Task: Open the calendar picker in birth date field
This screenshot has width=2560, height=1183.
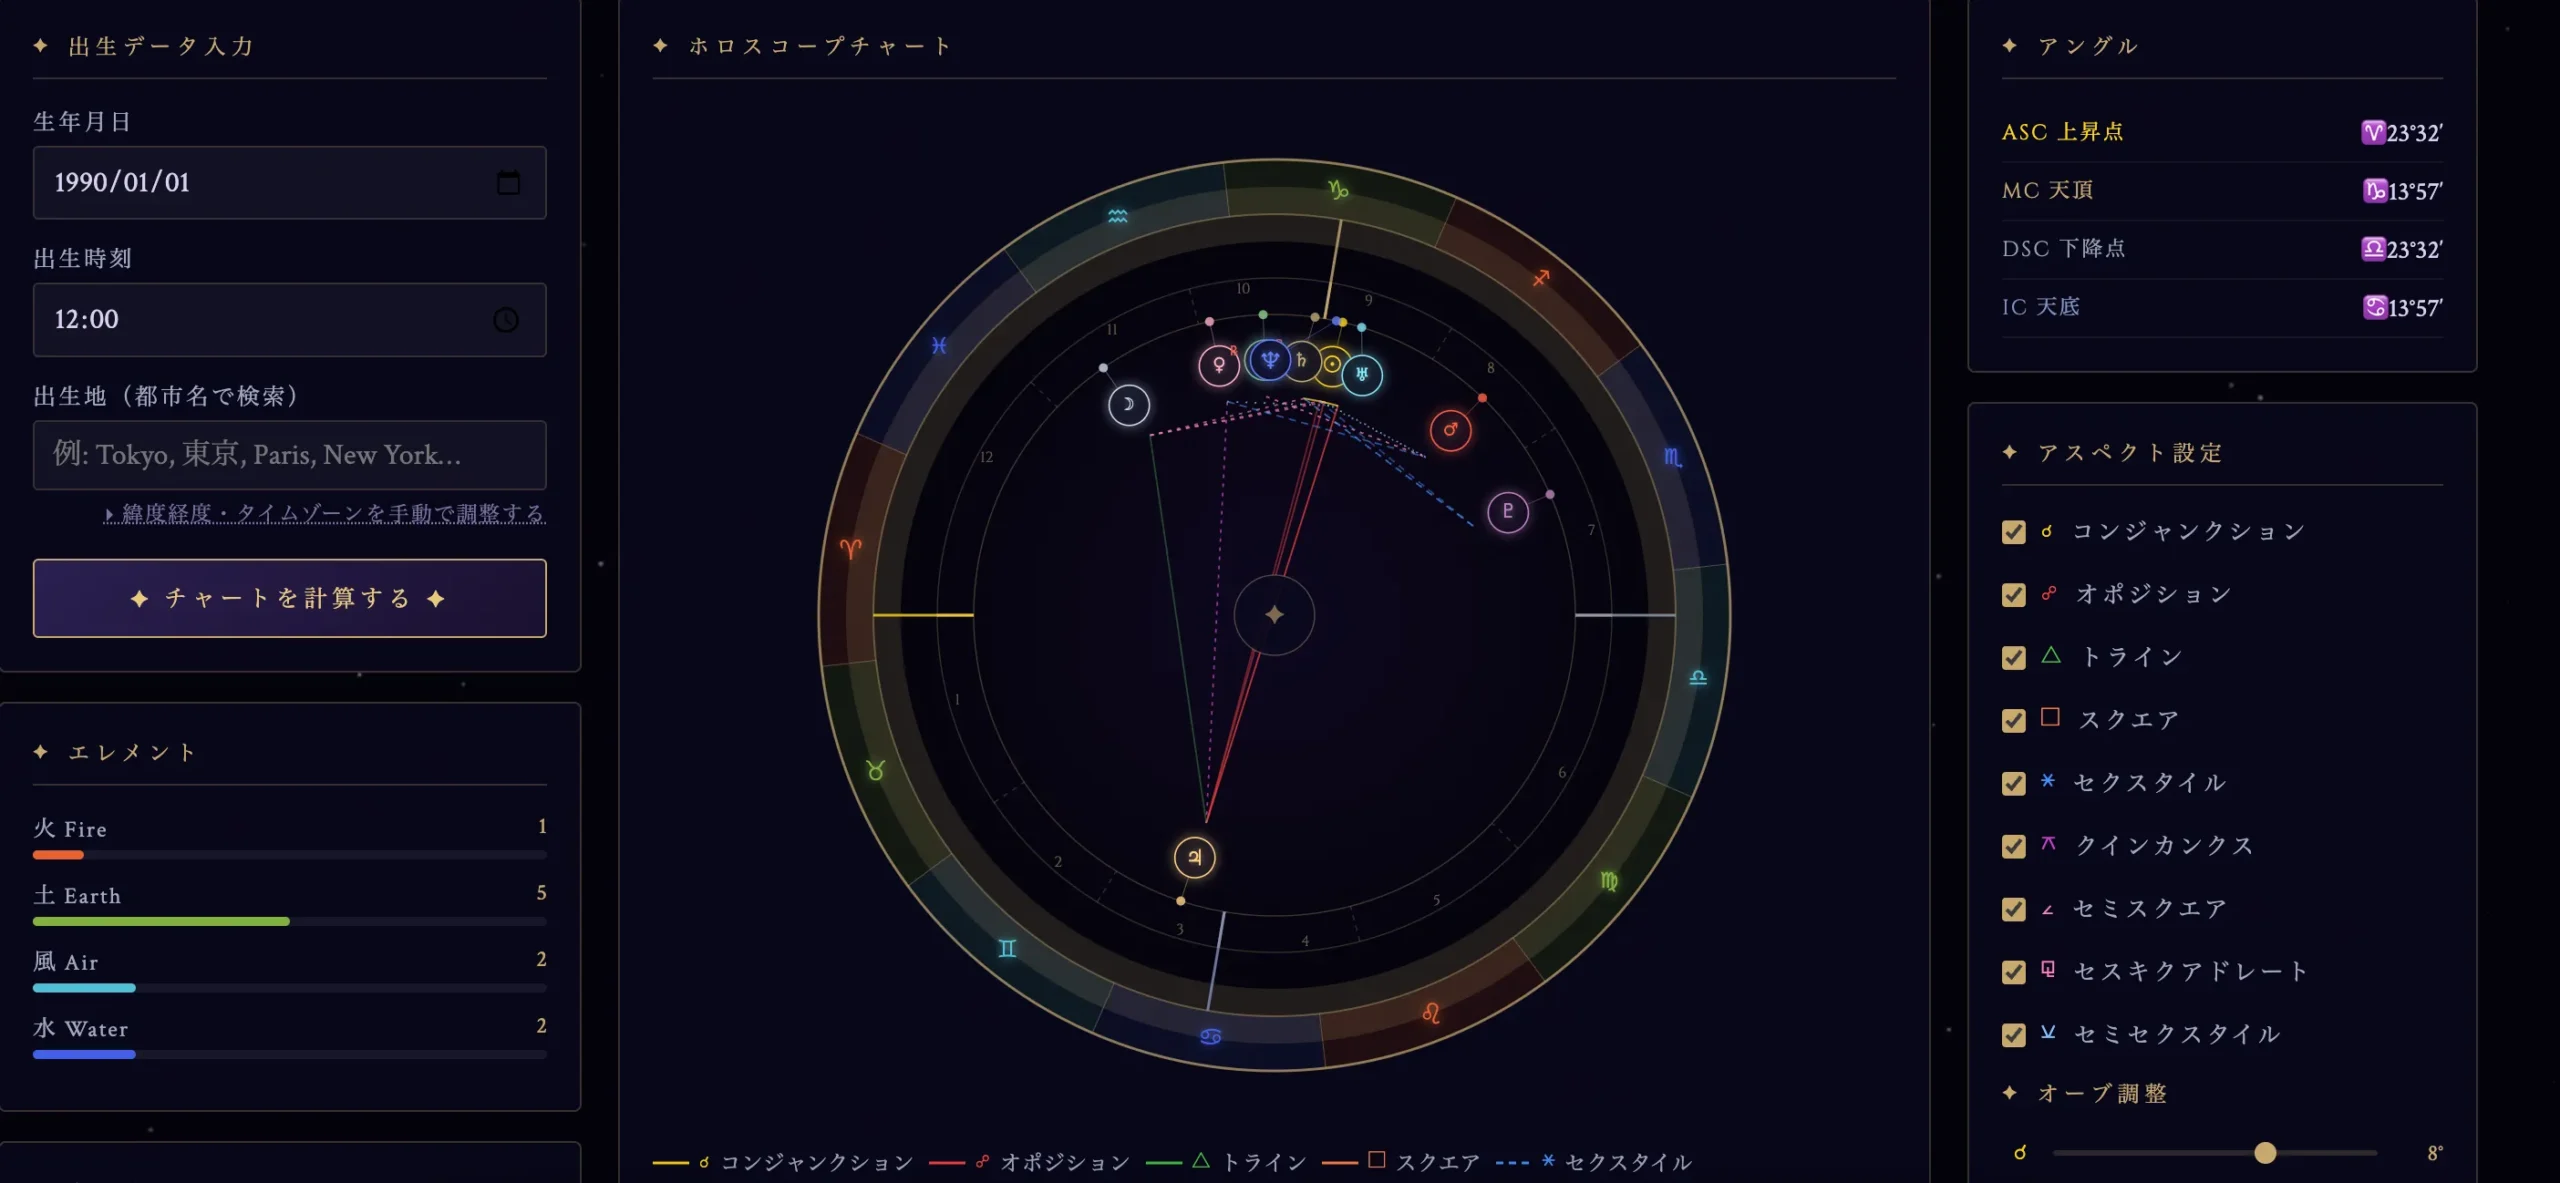Action: (x=508, y=182)
